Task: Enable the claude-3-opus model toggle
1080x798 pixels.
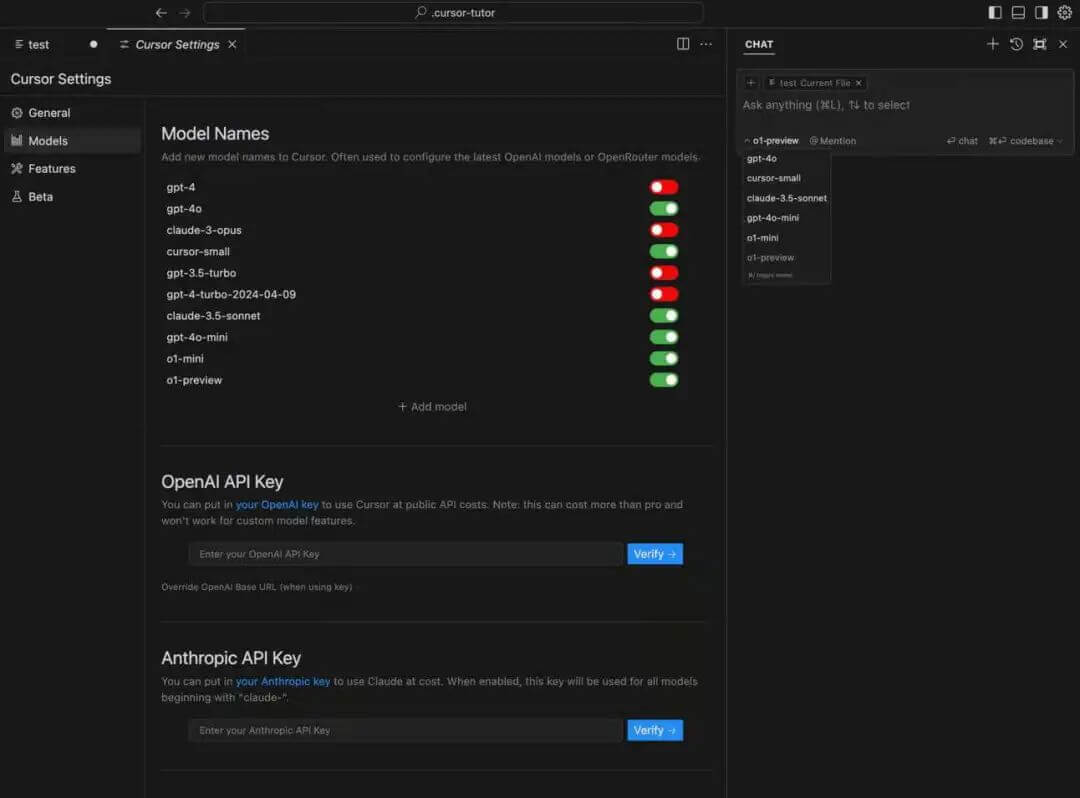Action: click(x=664, y=230)
